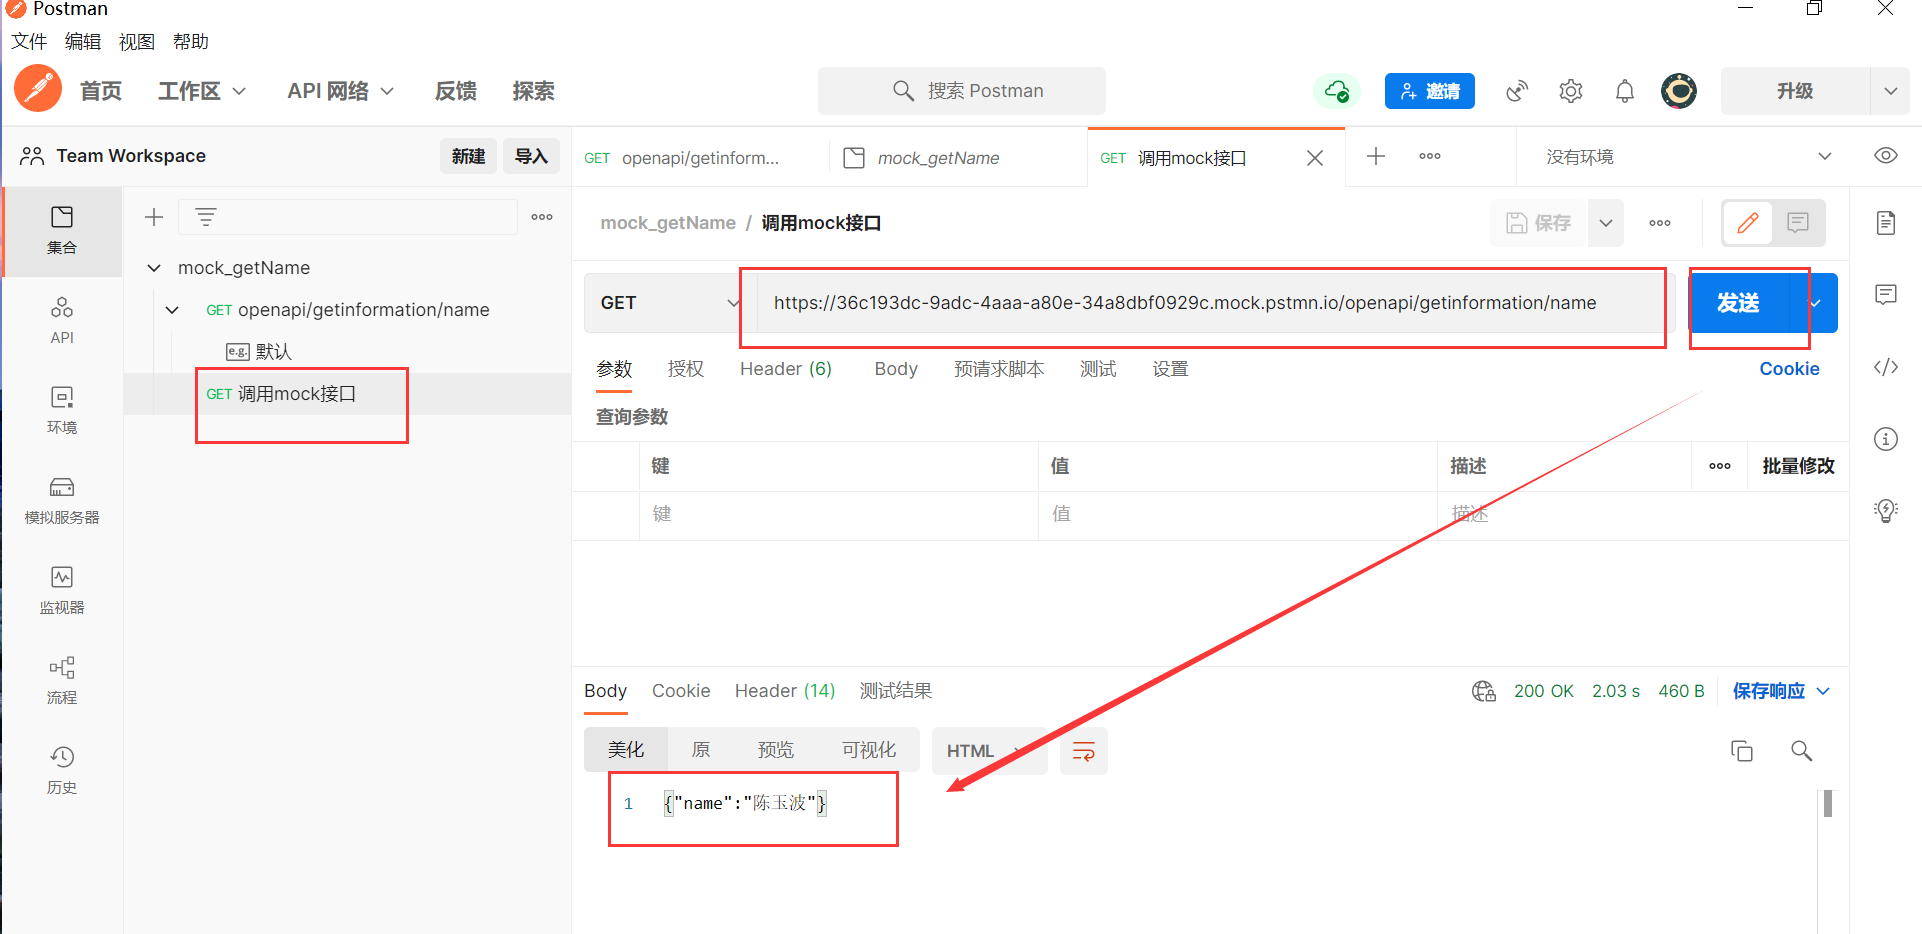The image size is (1922, 934).
Task: Open the user avatar menu
Action: [1679, 91]
